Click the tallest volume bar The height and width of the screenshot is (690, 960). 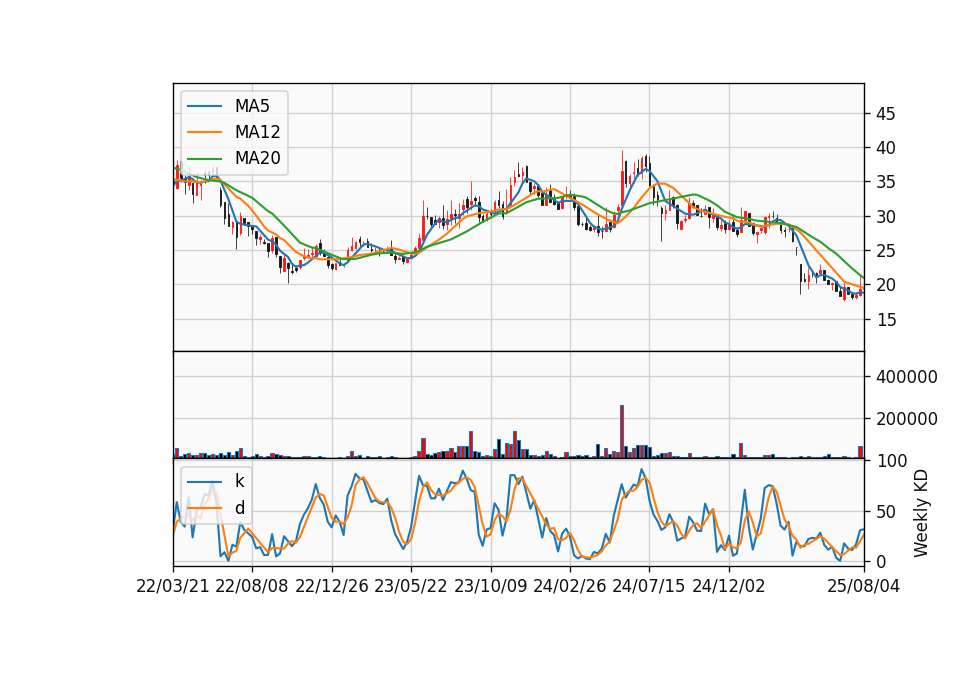tap(622, 432)
